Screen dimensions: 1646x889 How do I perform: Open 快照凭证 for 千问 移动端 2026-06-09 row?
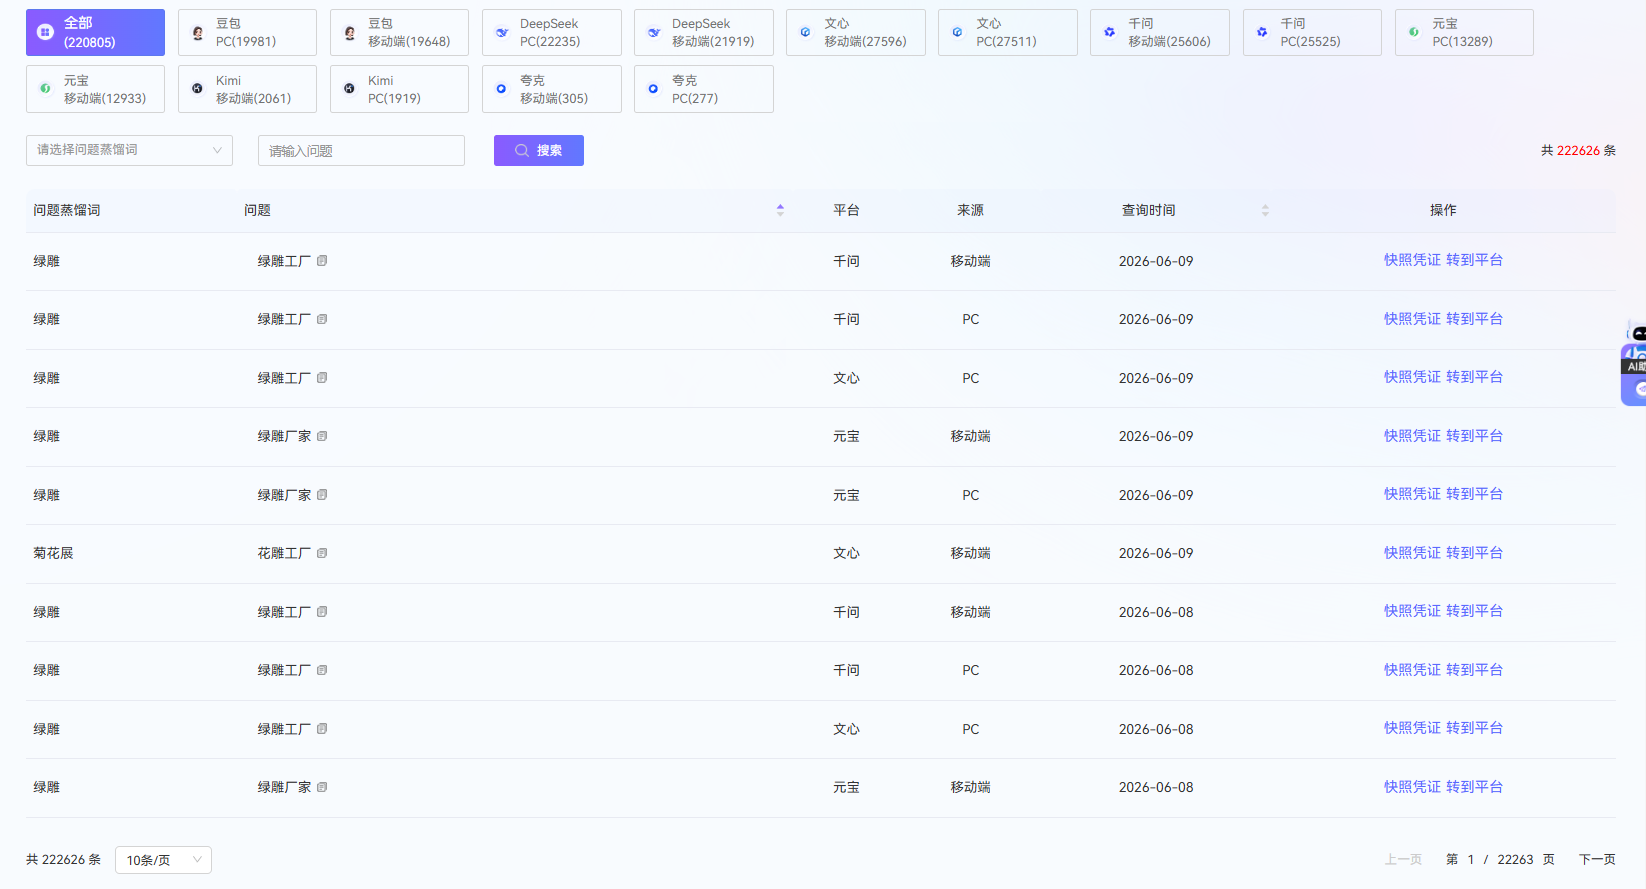pos(1412,260)
